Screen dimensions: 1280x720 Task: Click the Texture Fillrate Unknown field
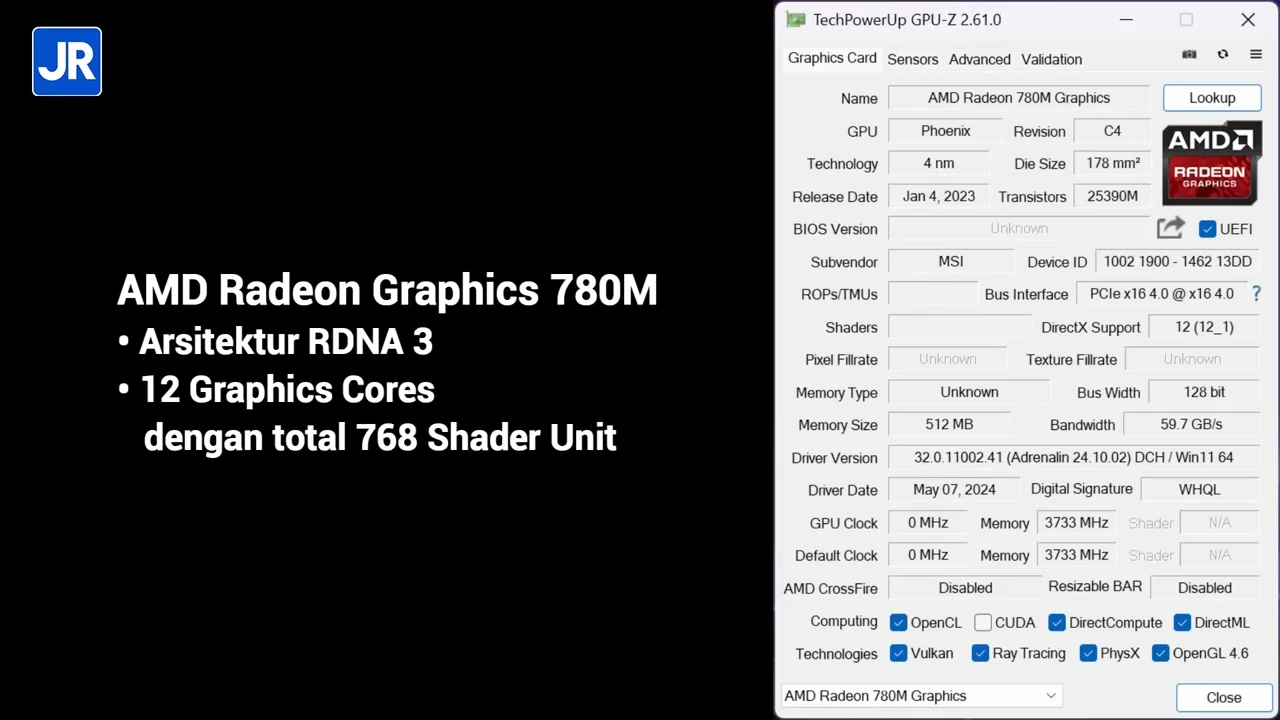[1192, 359]
